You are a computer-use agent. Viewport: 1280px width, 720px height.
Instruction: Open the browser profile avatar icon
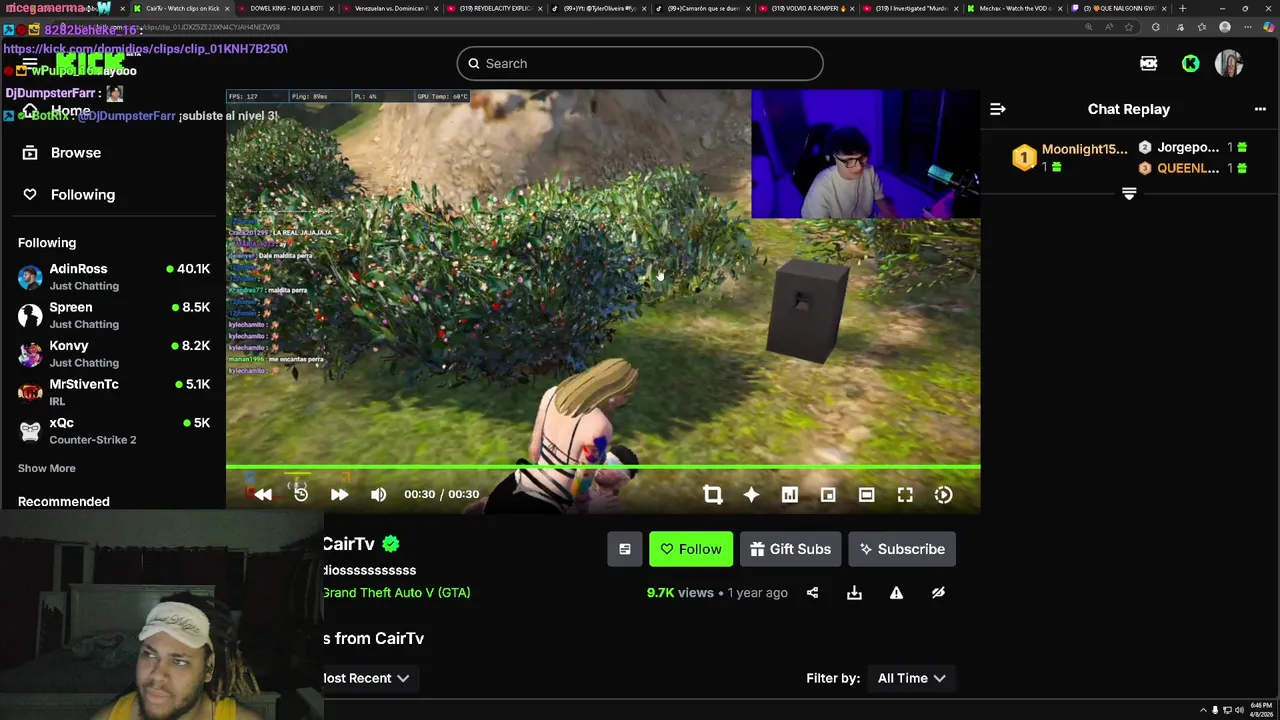coord(1225,27)
